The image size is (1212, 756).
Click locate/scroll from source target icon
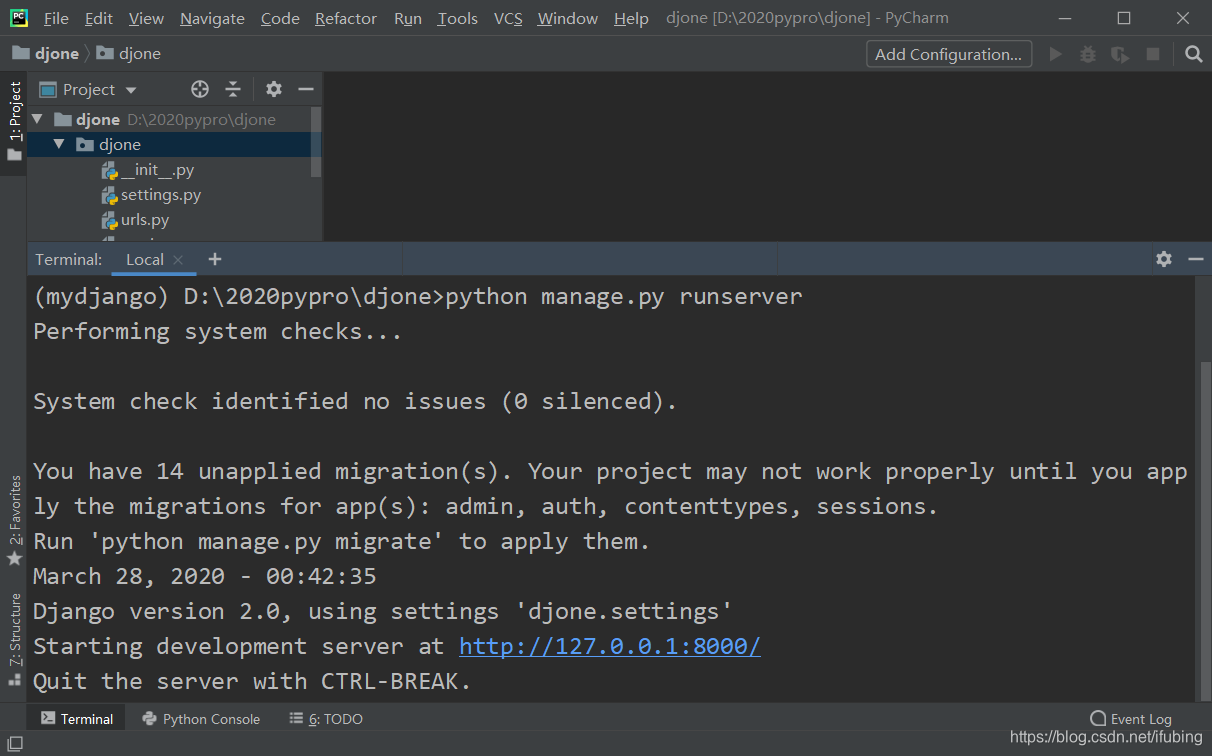click(200, 89)
